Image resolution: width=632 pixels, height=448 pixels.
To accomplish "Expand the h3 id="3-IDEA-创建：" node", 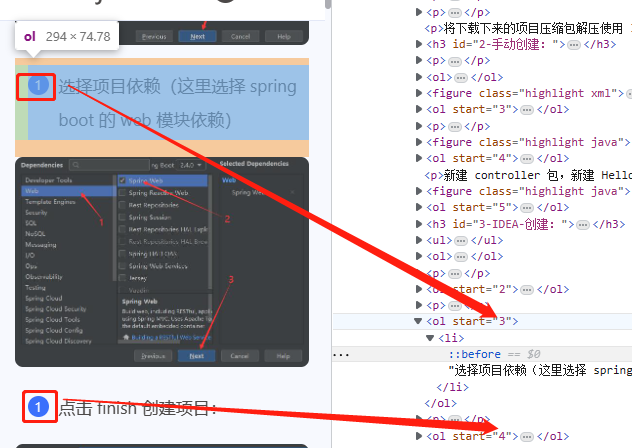I will [x=419, y=224].
